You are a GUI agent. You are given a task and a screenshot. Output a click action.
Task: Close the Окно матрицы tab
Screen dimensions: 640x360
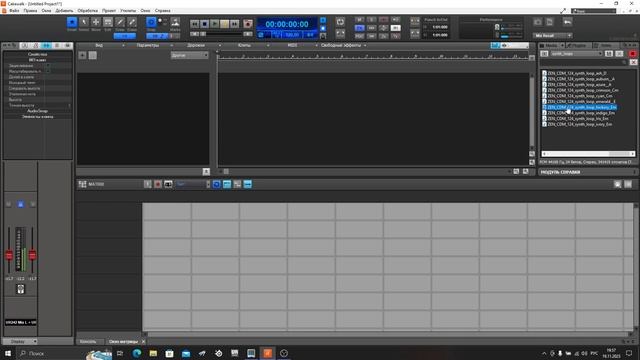coord(143,342)
